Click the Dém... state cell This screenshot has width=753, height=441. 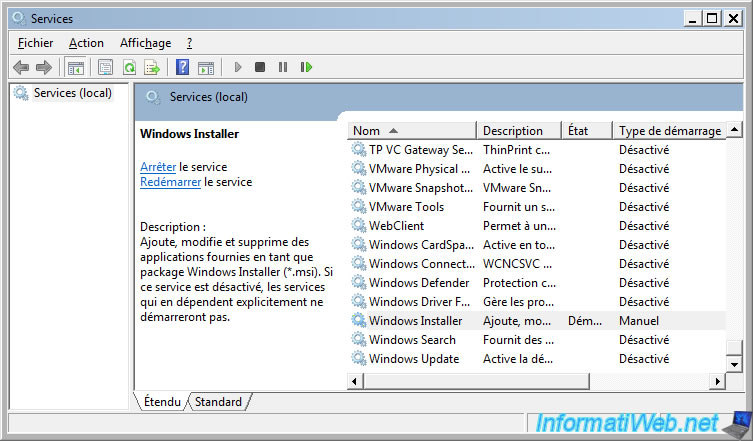[x=584, y=320]
